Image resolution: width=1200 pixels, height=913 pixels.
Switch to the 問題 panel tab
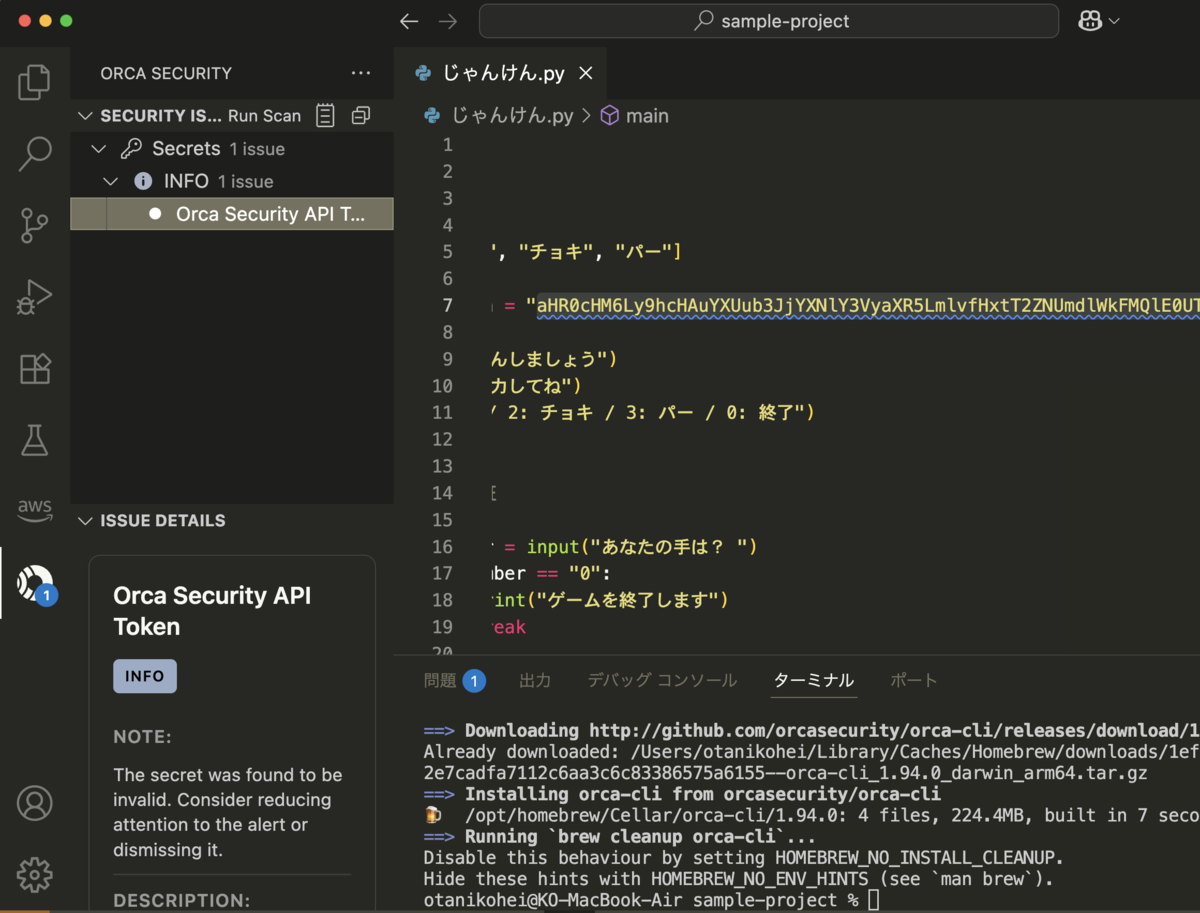coord(454,681)
